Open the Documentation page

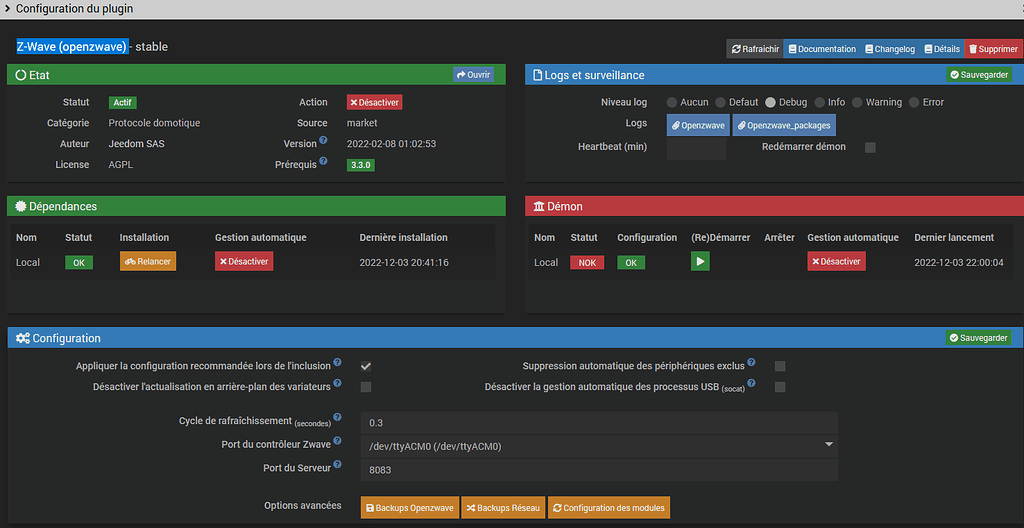click(821, 49)
